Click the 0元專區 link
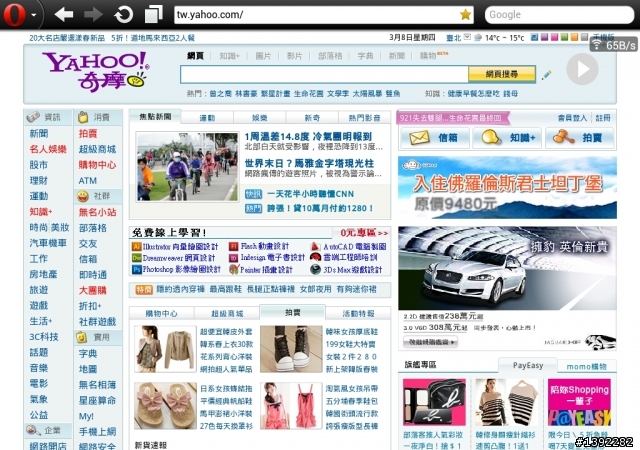Image resolution: width=640 pixels, height=450 pixels. coord(364,233)
